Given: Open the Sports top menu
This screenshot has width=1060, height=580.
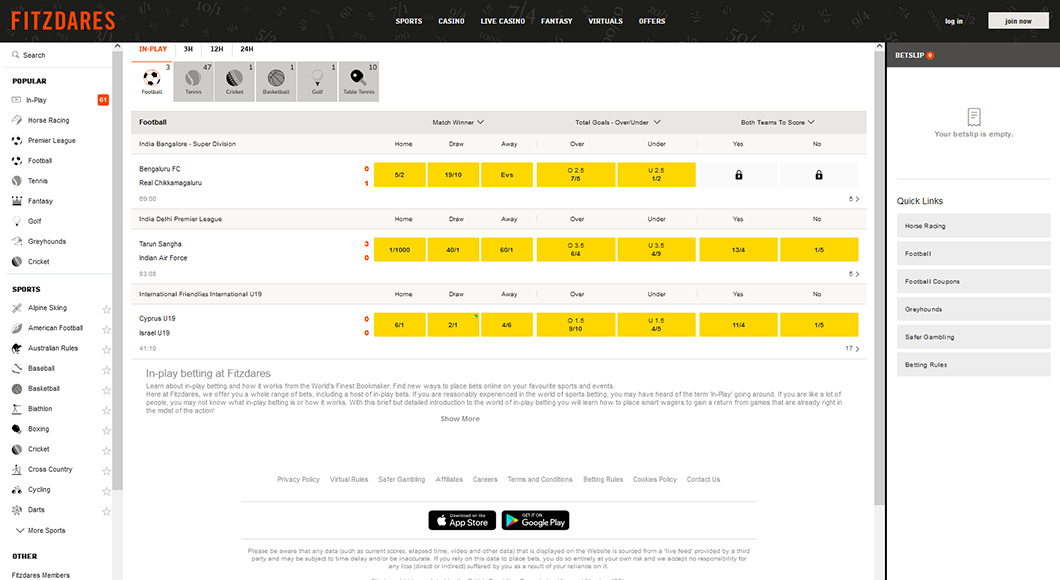Looking at the screenshot, I should tap(409, 21).
